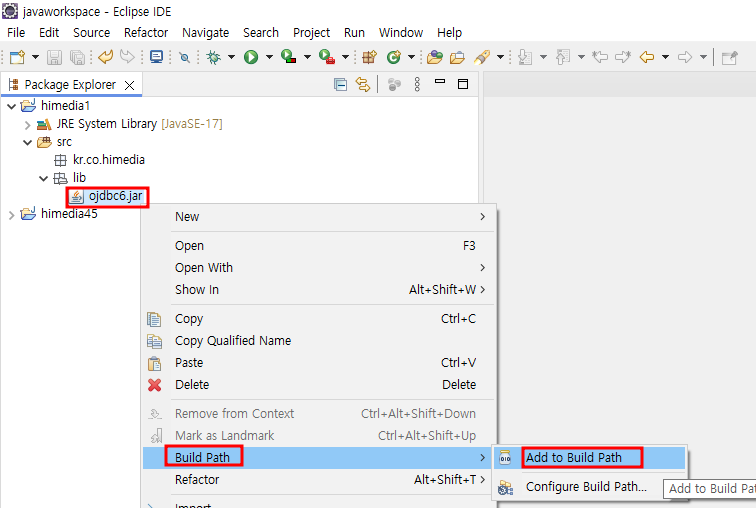Click the Forward navigation arrow icon

(685, 57)
